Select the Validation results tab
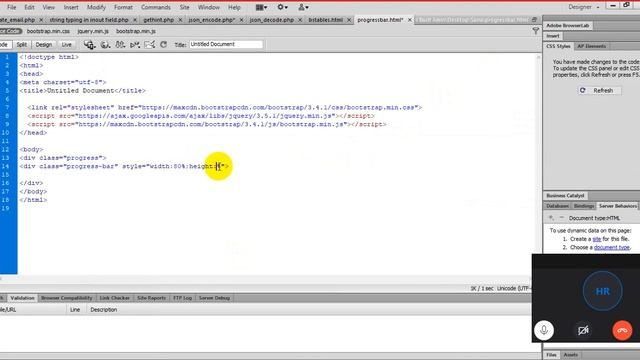Screen dimensions: 640x360 [x=22, y=298]
